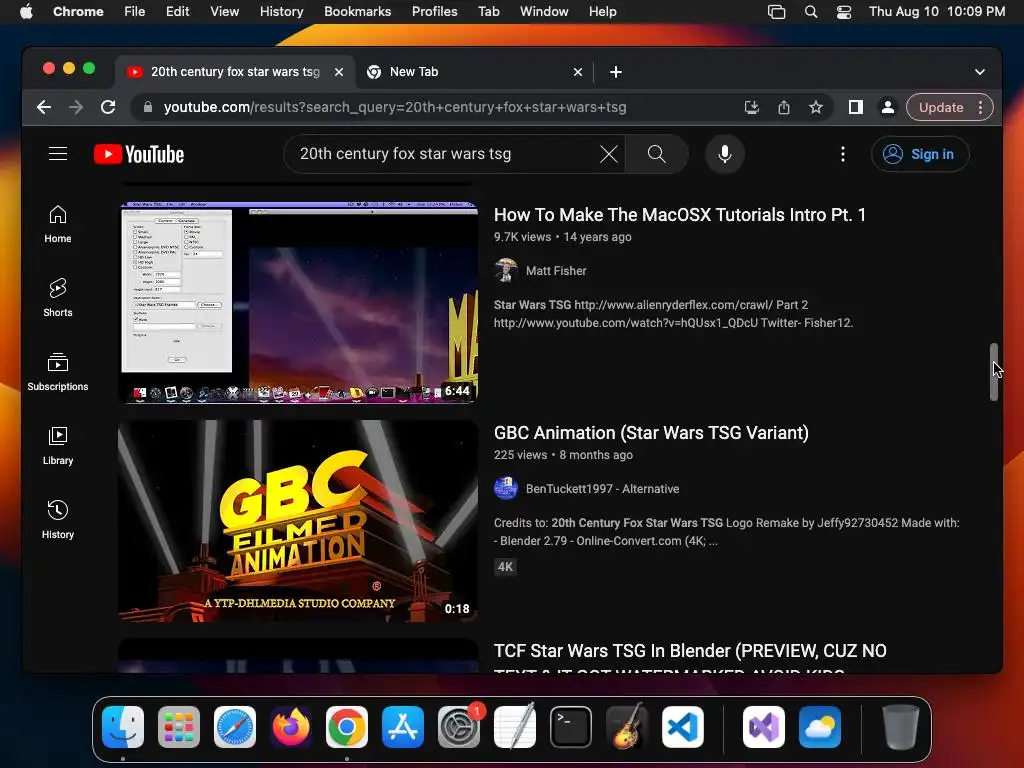Open Chrome's three-dot menu beside Update
This screenshot has width=1024, height=768.
[980, 107]
